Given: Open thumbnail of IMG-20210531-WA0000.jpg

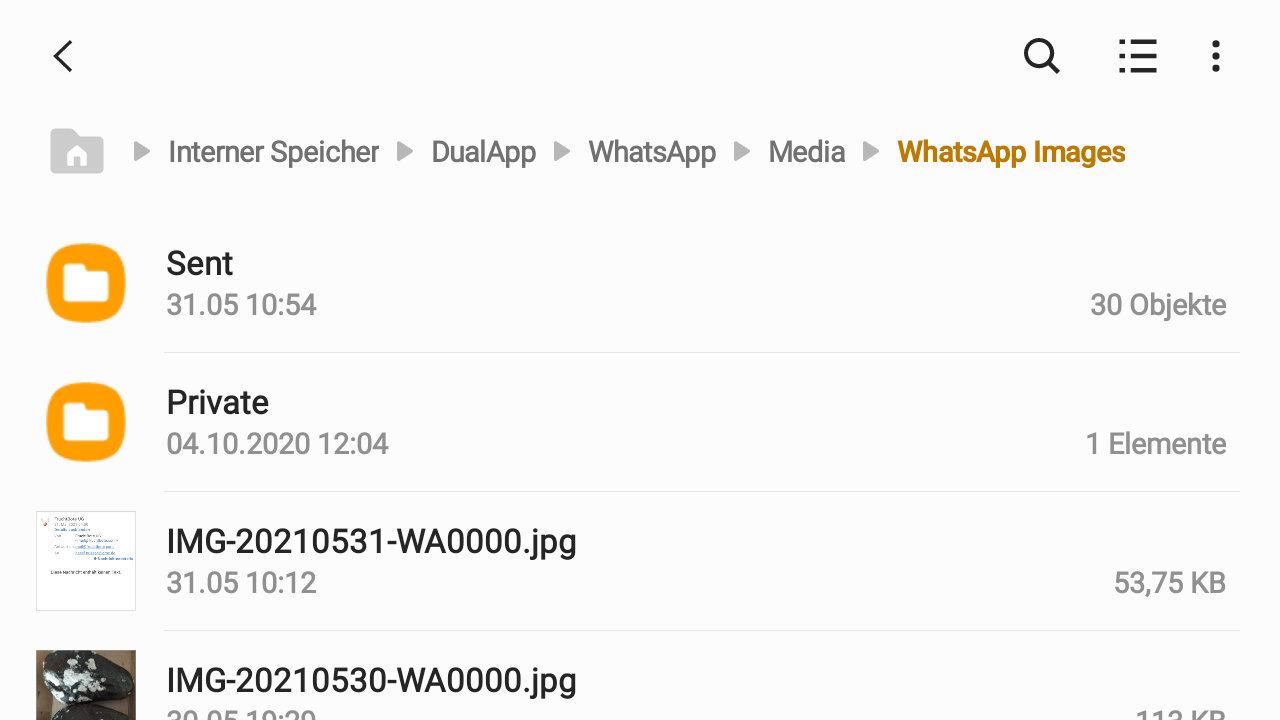Looking at the screenshot, I should click(x=86, y=561).
